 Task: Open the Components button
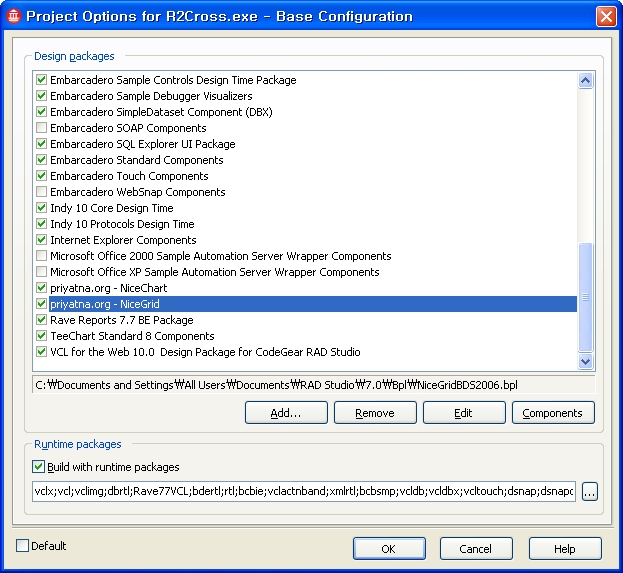[x=553, y=413]
